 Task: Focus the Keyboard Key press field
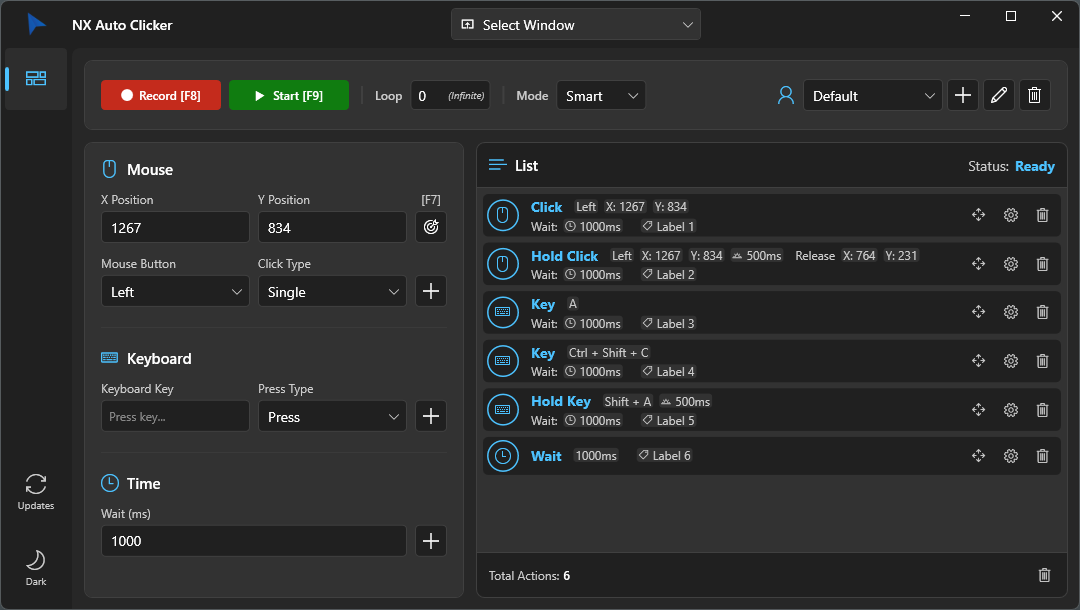coord(175,417)
